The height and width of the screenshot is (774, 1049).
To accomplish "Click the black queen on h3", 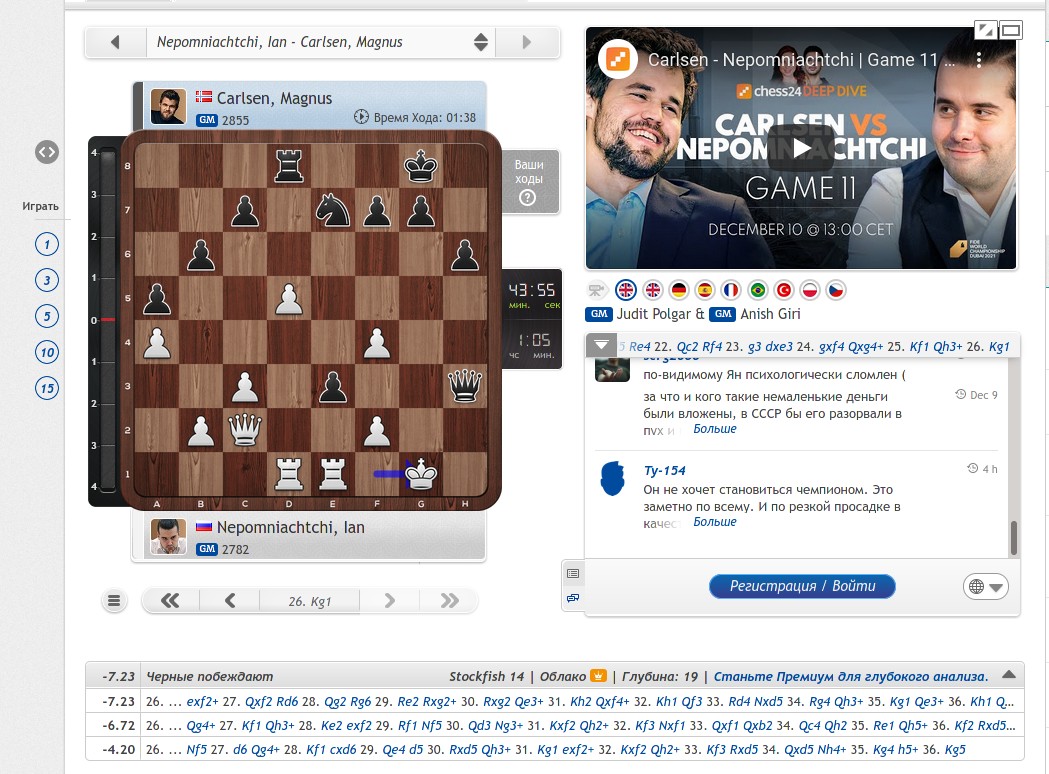I will (x=465, y=386).
